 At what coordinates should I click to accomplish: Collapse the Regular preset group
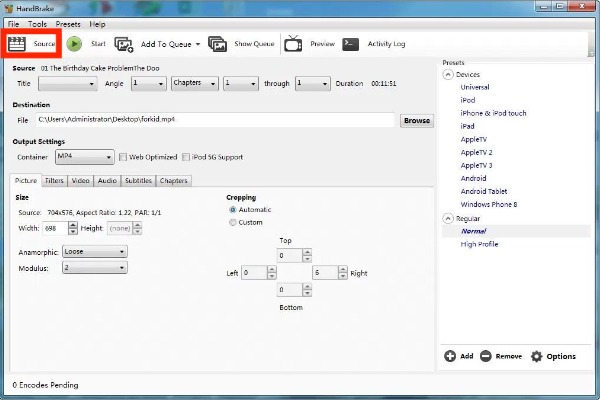448,219
